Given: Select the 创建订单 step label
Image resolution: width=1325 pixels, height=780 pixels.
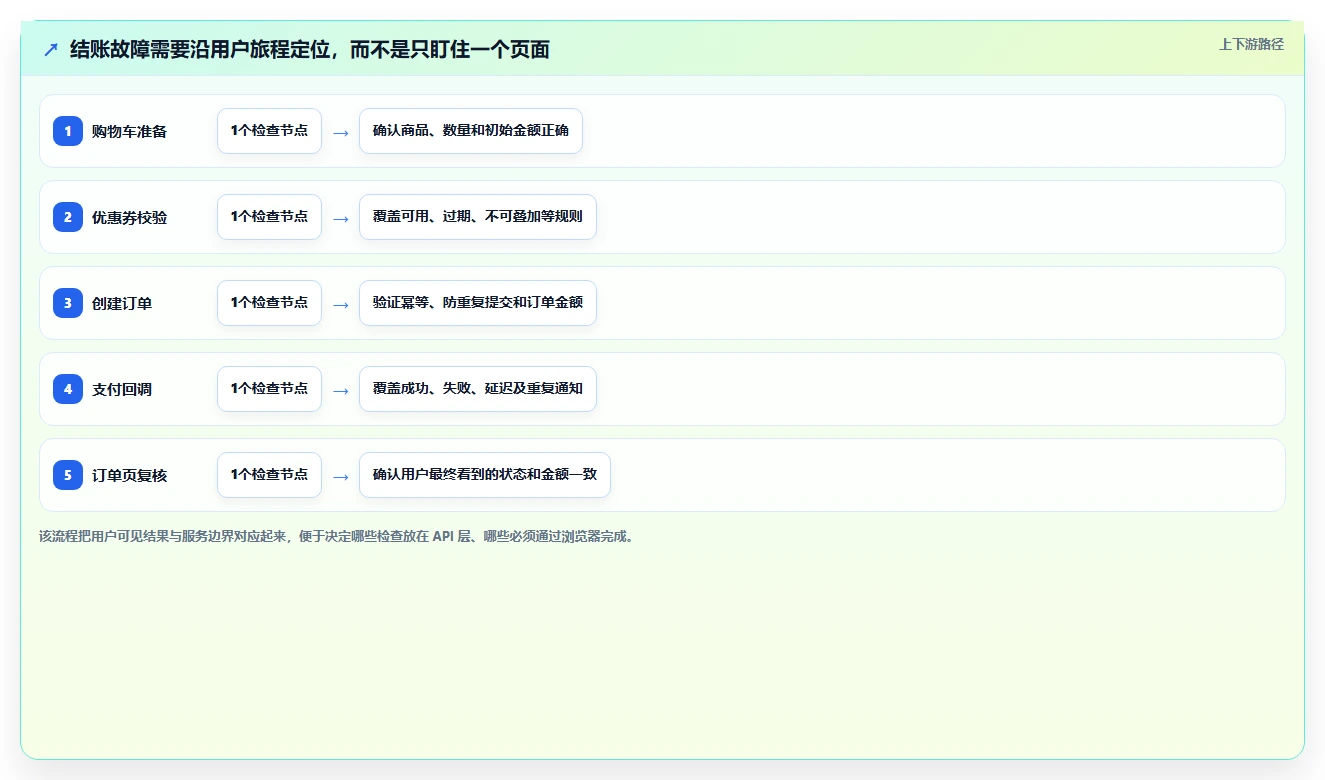Looking at the screenshot, I should 122,304.
